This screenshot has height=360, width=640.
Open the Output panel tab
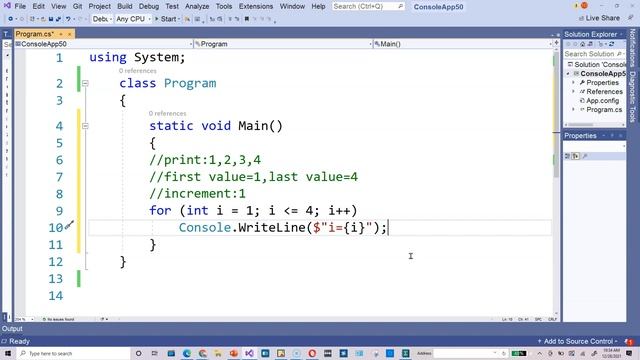pos(12,329)
